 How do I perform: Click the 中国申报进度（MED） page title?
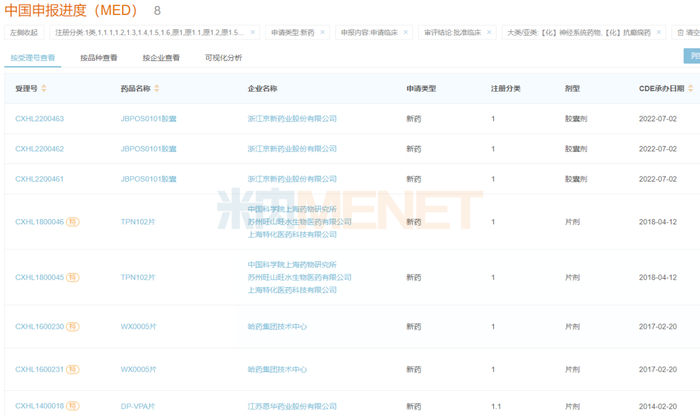click(x=71, y=10)
